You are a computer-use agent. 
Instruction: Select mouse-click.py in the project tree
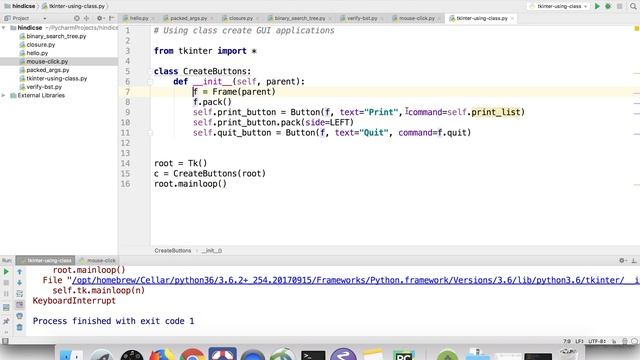[x=47, y=62]
